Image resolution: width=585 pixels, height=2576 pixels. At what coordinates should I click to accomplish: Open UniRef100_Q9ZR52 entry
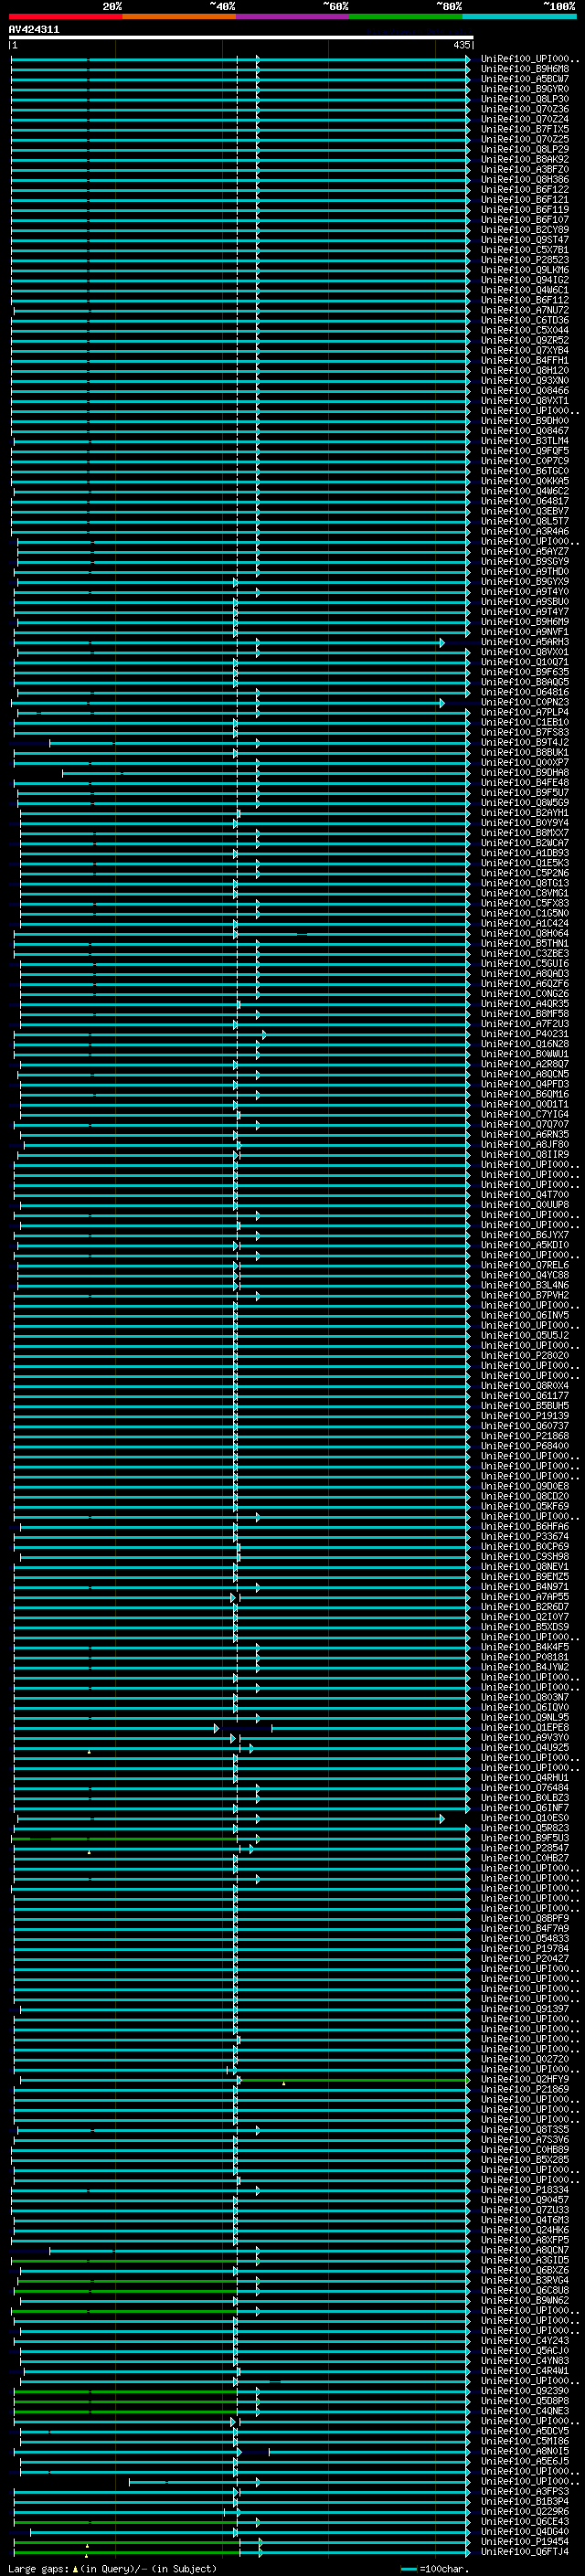(525, 340)
